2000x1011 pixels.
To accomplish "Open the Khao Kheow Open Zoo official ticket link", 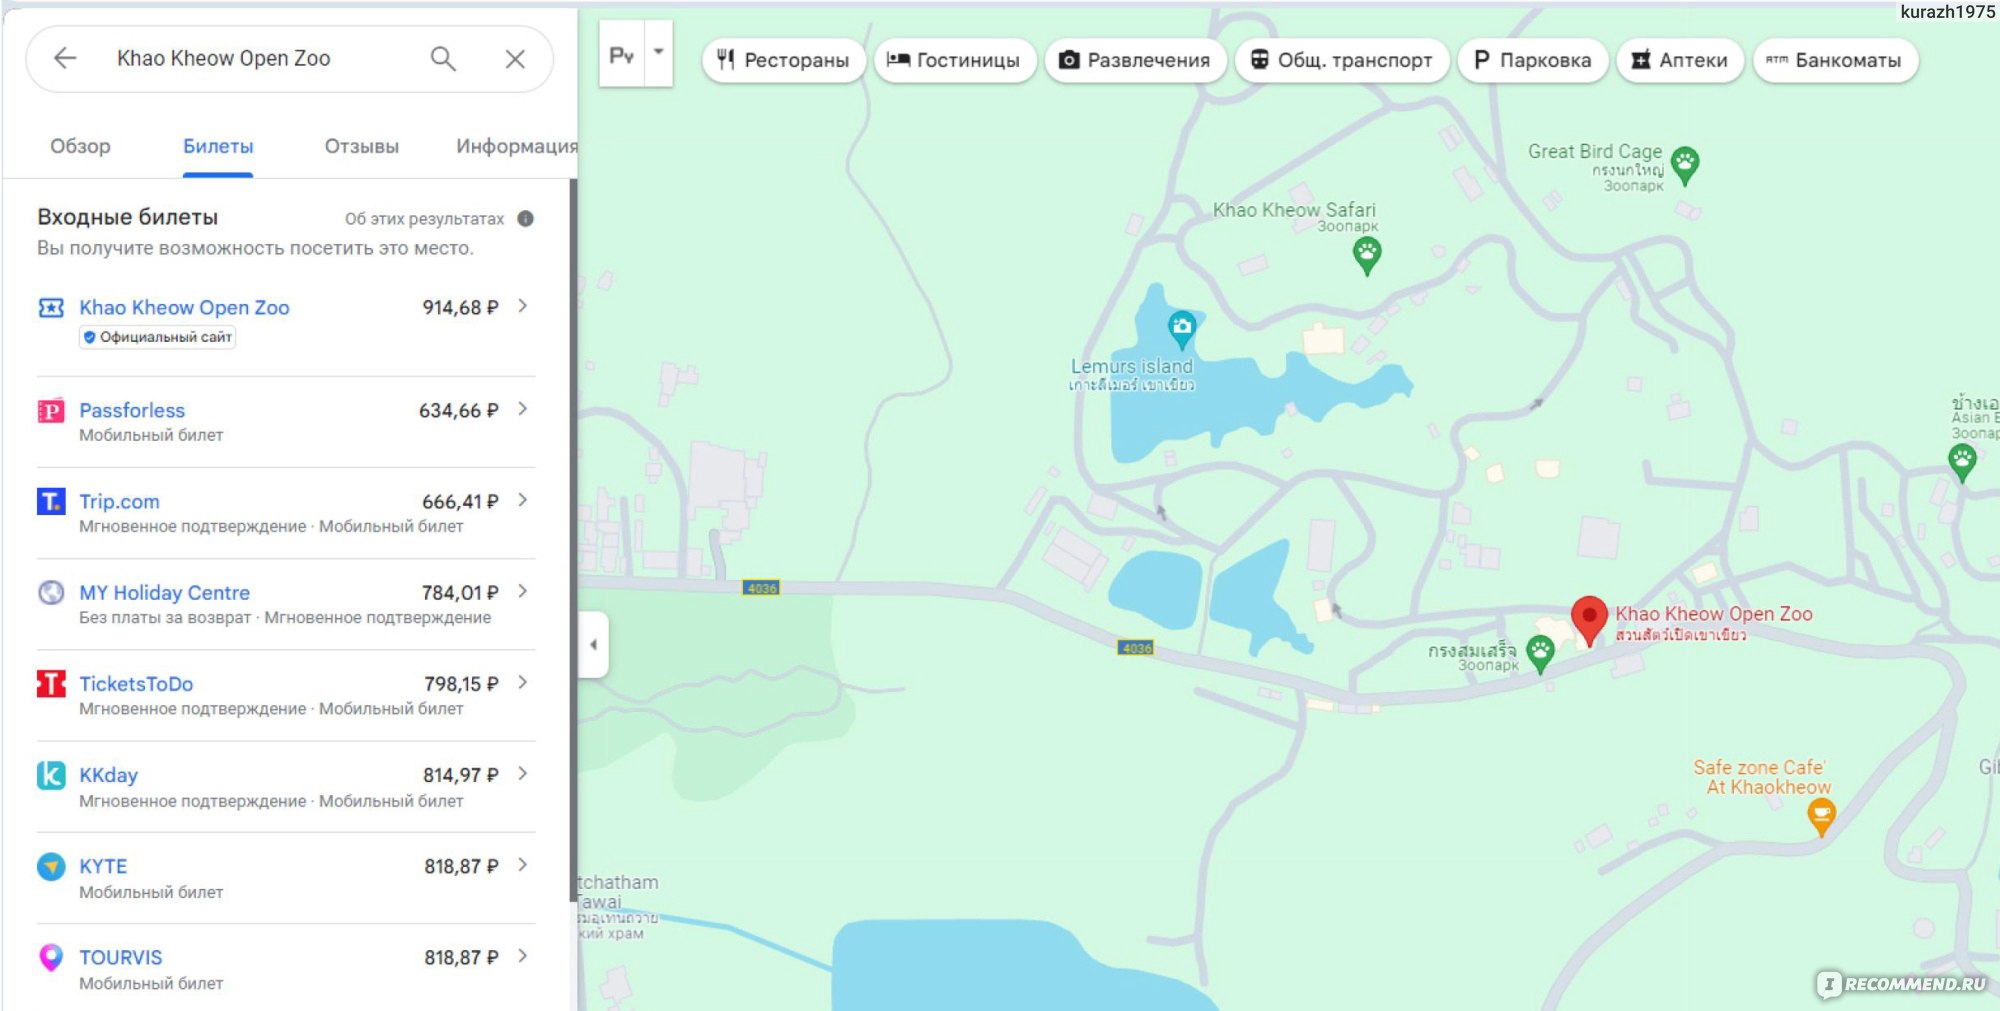I will coord(184,307).
